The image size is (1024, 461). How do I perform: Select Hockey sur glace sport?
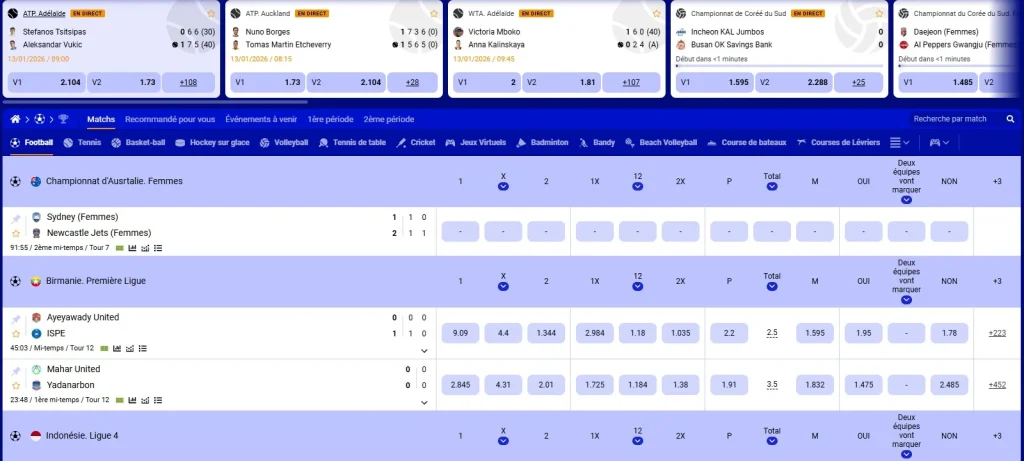[x=212, y=142]
